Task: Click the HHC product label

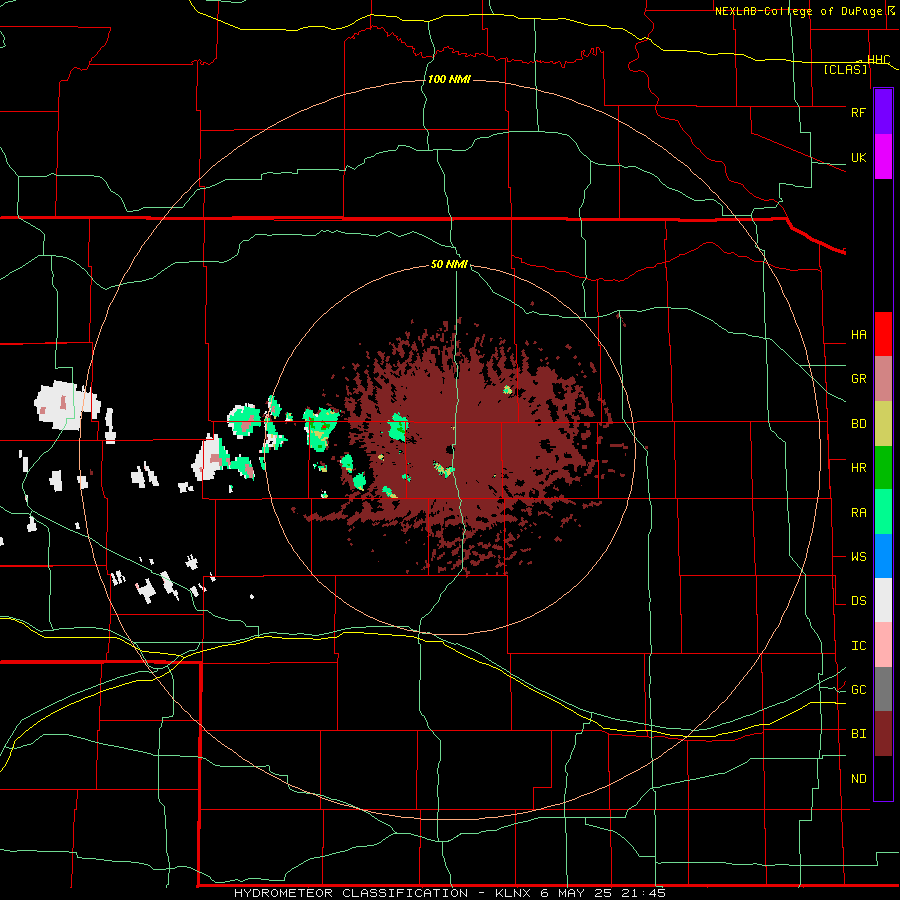Action: point(879,59)
